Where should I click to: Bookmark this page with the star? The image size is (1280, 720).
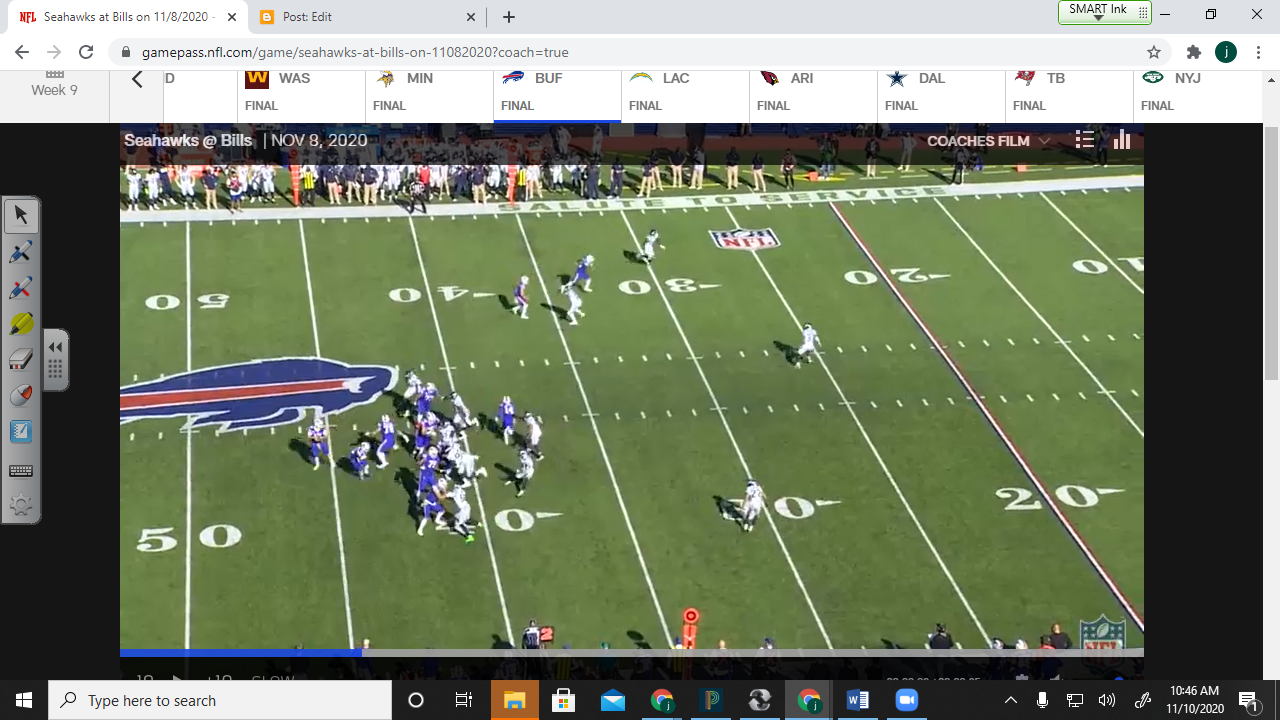pos(1154,52)
